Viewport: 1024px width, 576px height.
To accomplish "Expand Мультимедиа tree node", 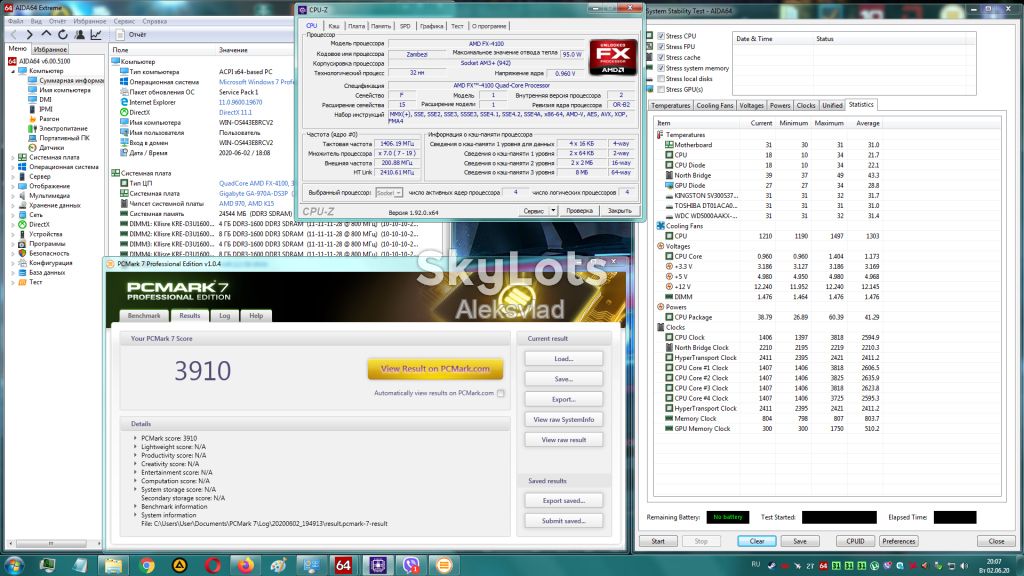I will [x=13, y=195].
